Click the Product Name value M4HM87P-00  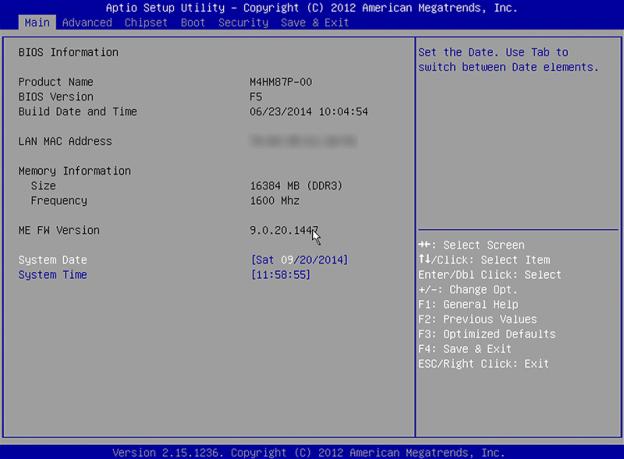[x=281, y=82]
